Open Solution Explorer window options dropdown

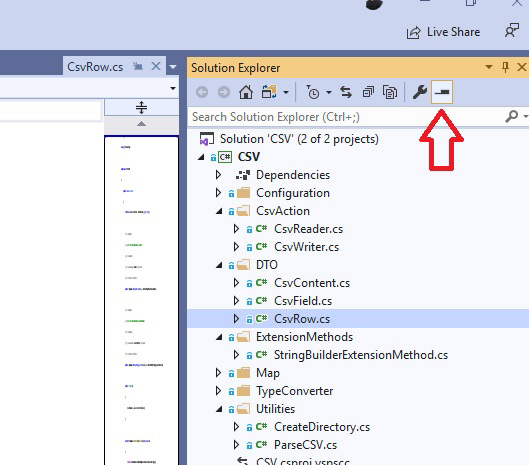489,67
